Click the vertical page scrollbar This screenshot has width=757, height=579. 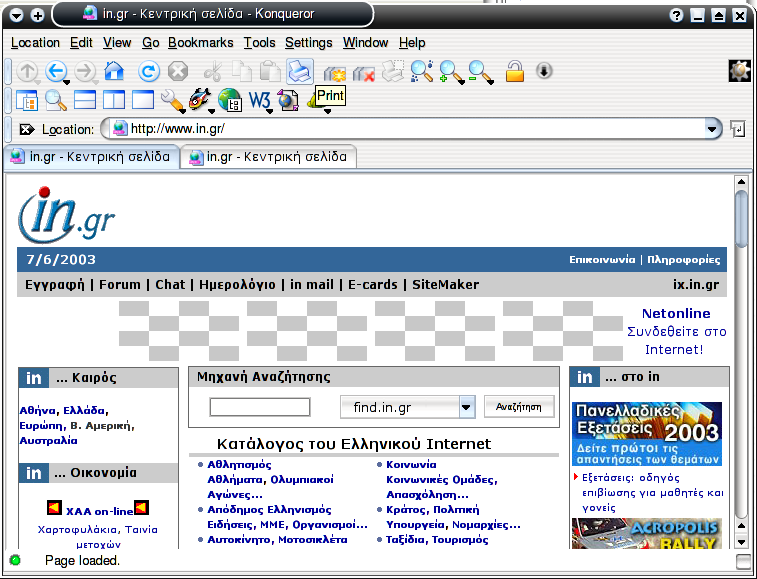[741, 350]
